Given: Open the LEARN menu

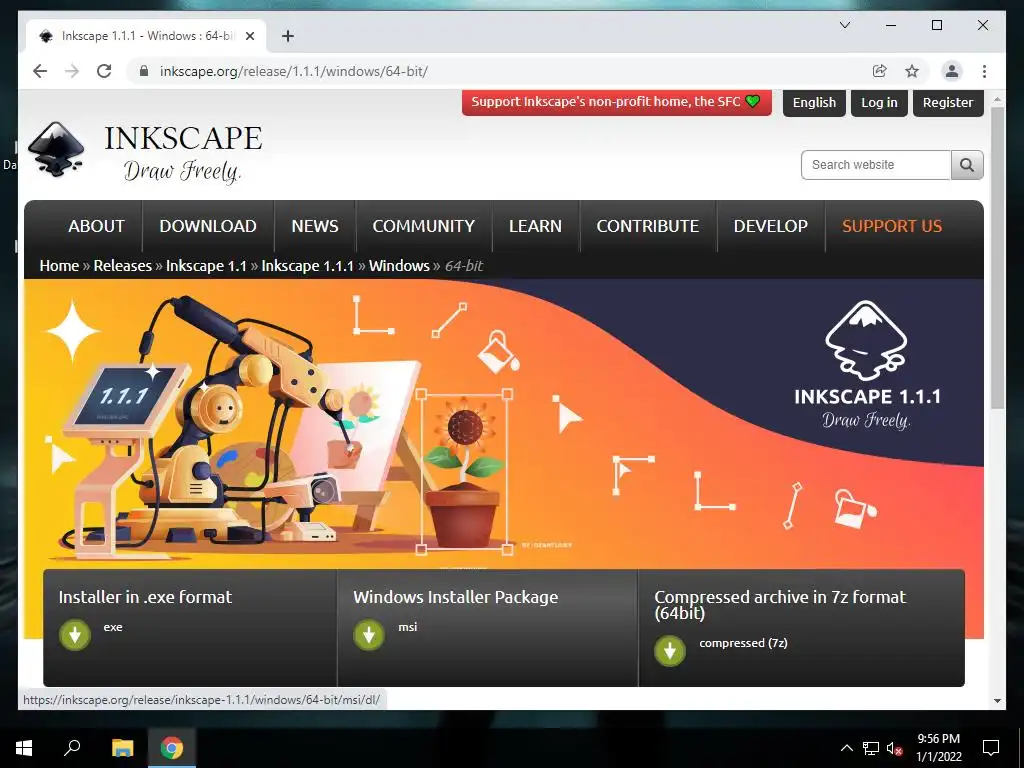Looking at the screenshot, I should (x=535, y=226).
